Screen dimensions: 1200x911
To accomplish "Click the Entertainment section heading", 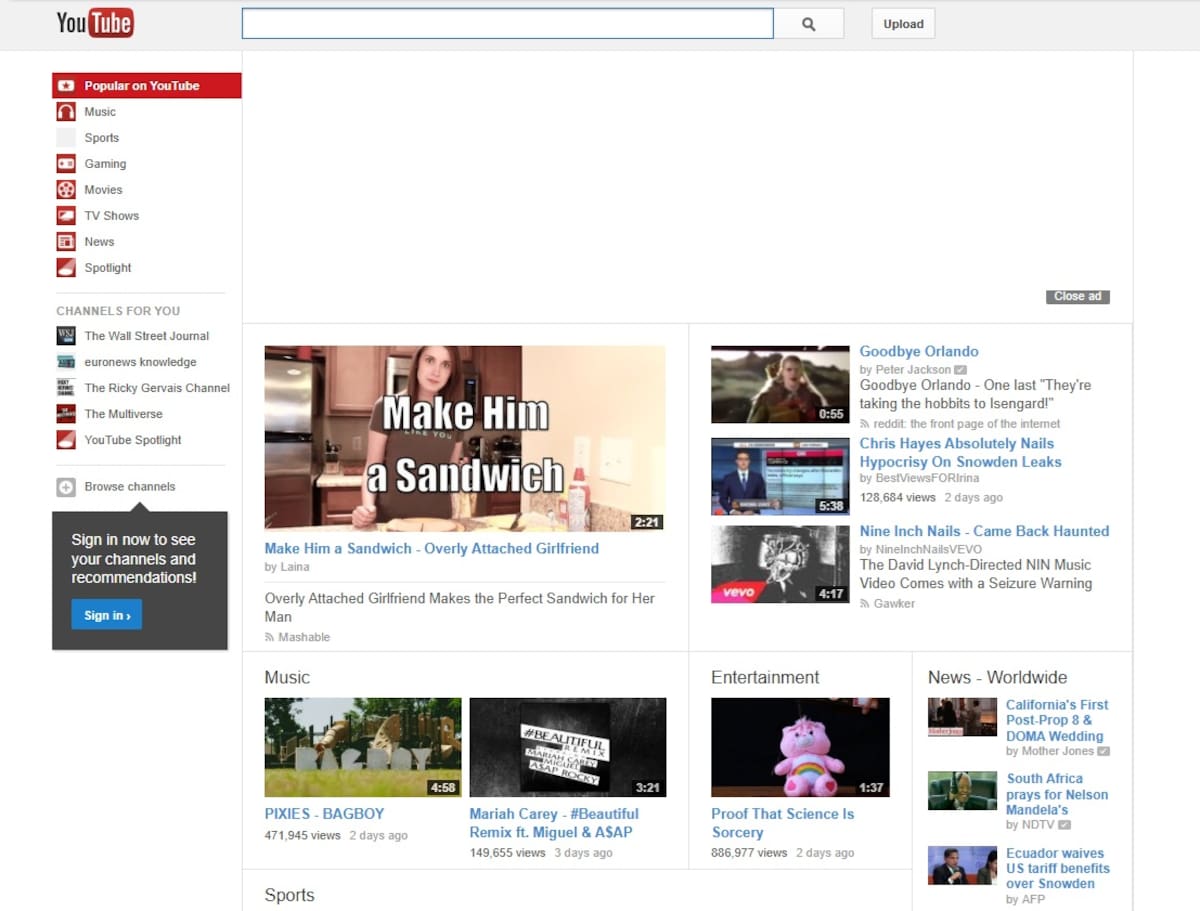I will pos(765,678).
